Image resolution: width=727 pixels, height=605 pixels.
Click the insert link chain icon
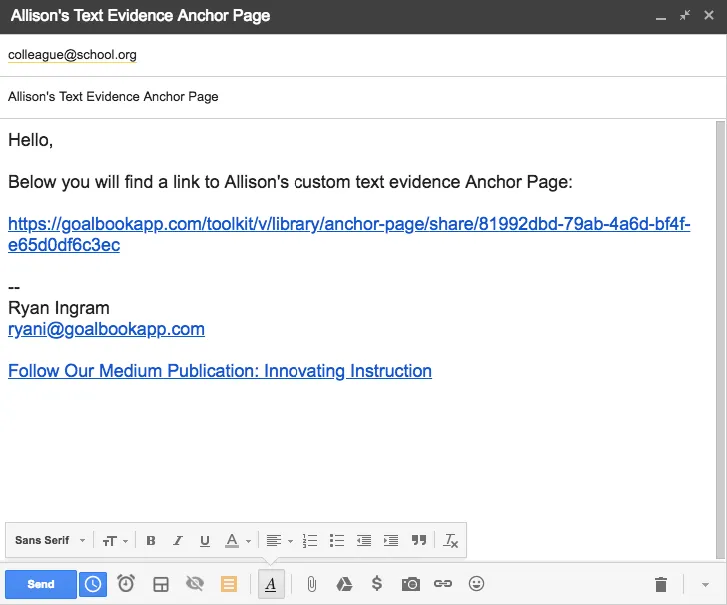pyautogui.click(x=442, y=584)
